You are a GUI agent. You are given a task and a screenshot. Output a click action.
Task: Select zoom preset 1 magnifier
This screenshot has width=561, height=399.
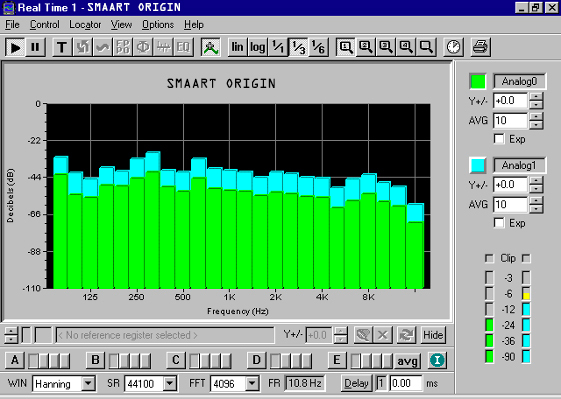pos(346,47)
